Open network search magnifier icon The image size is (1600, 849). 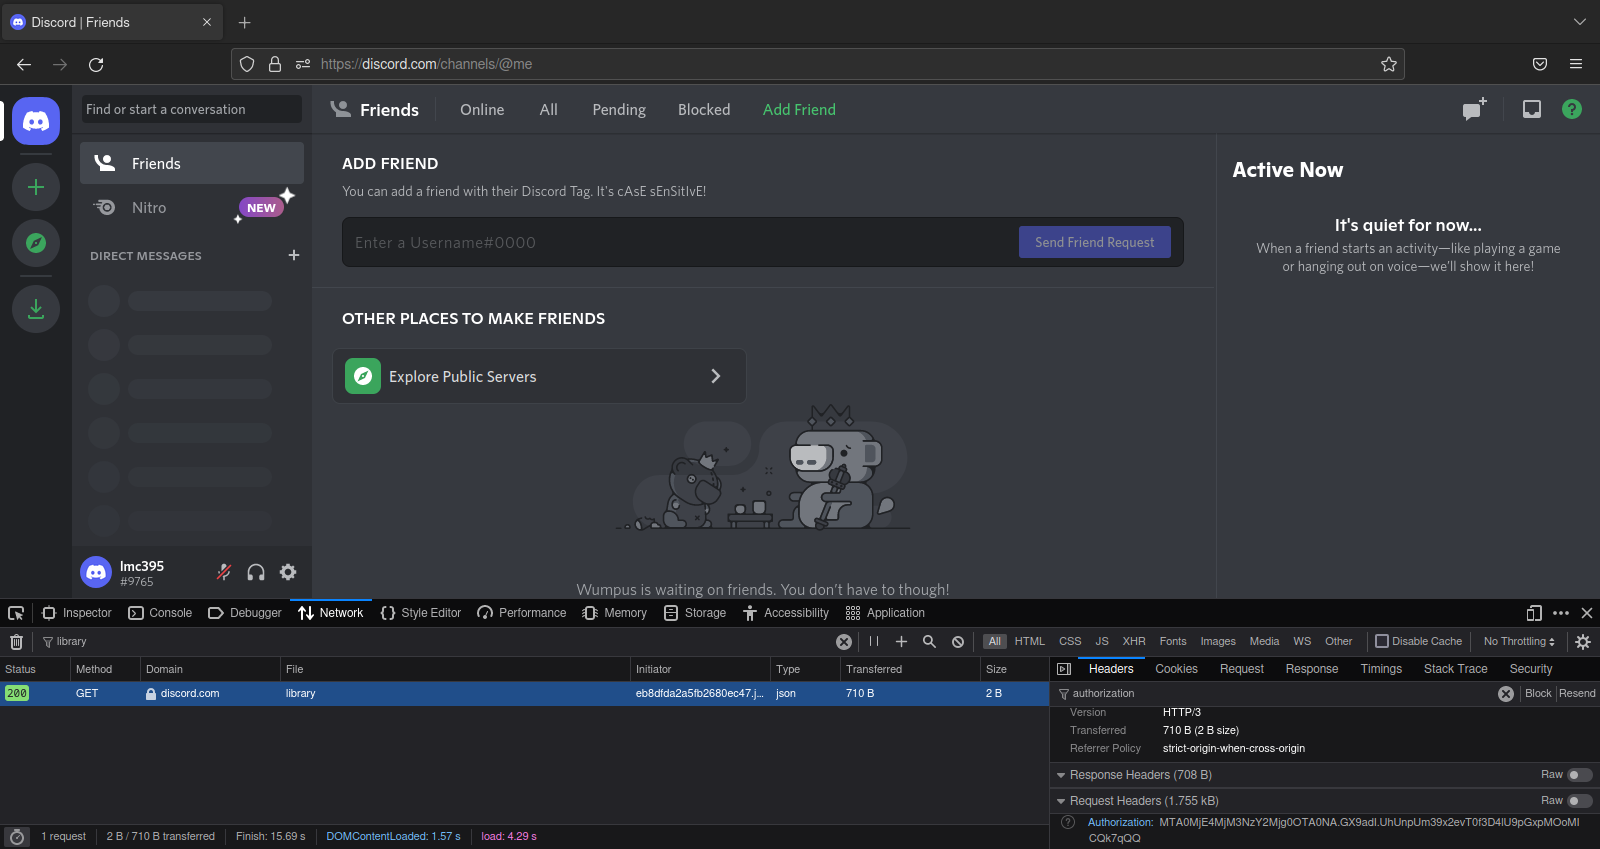click(x=929, y=642)
